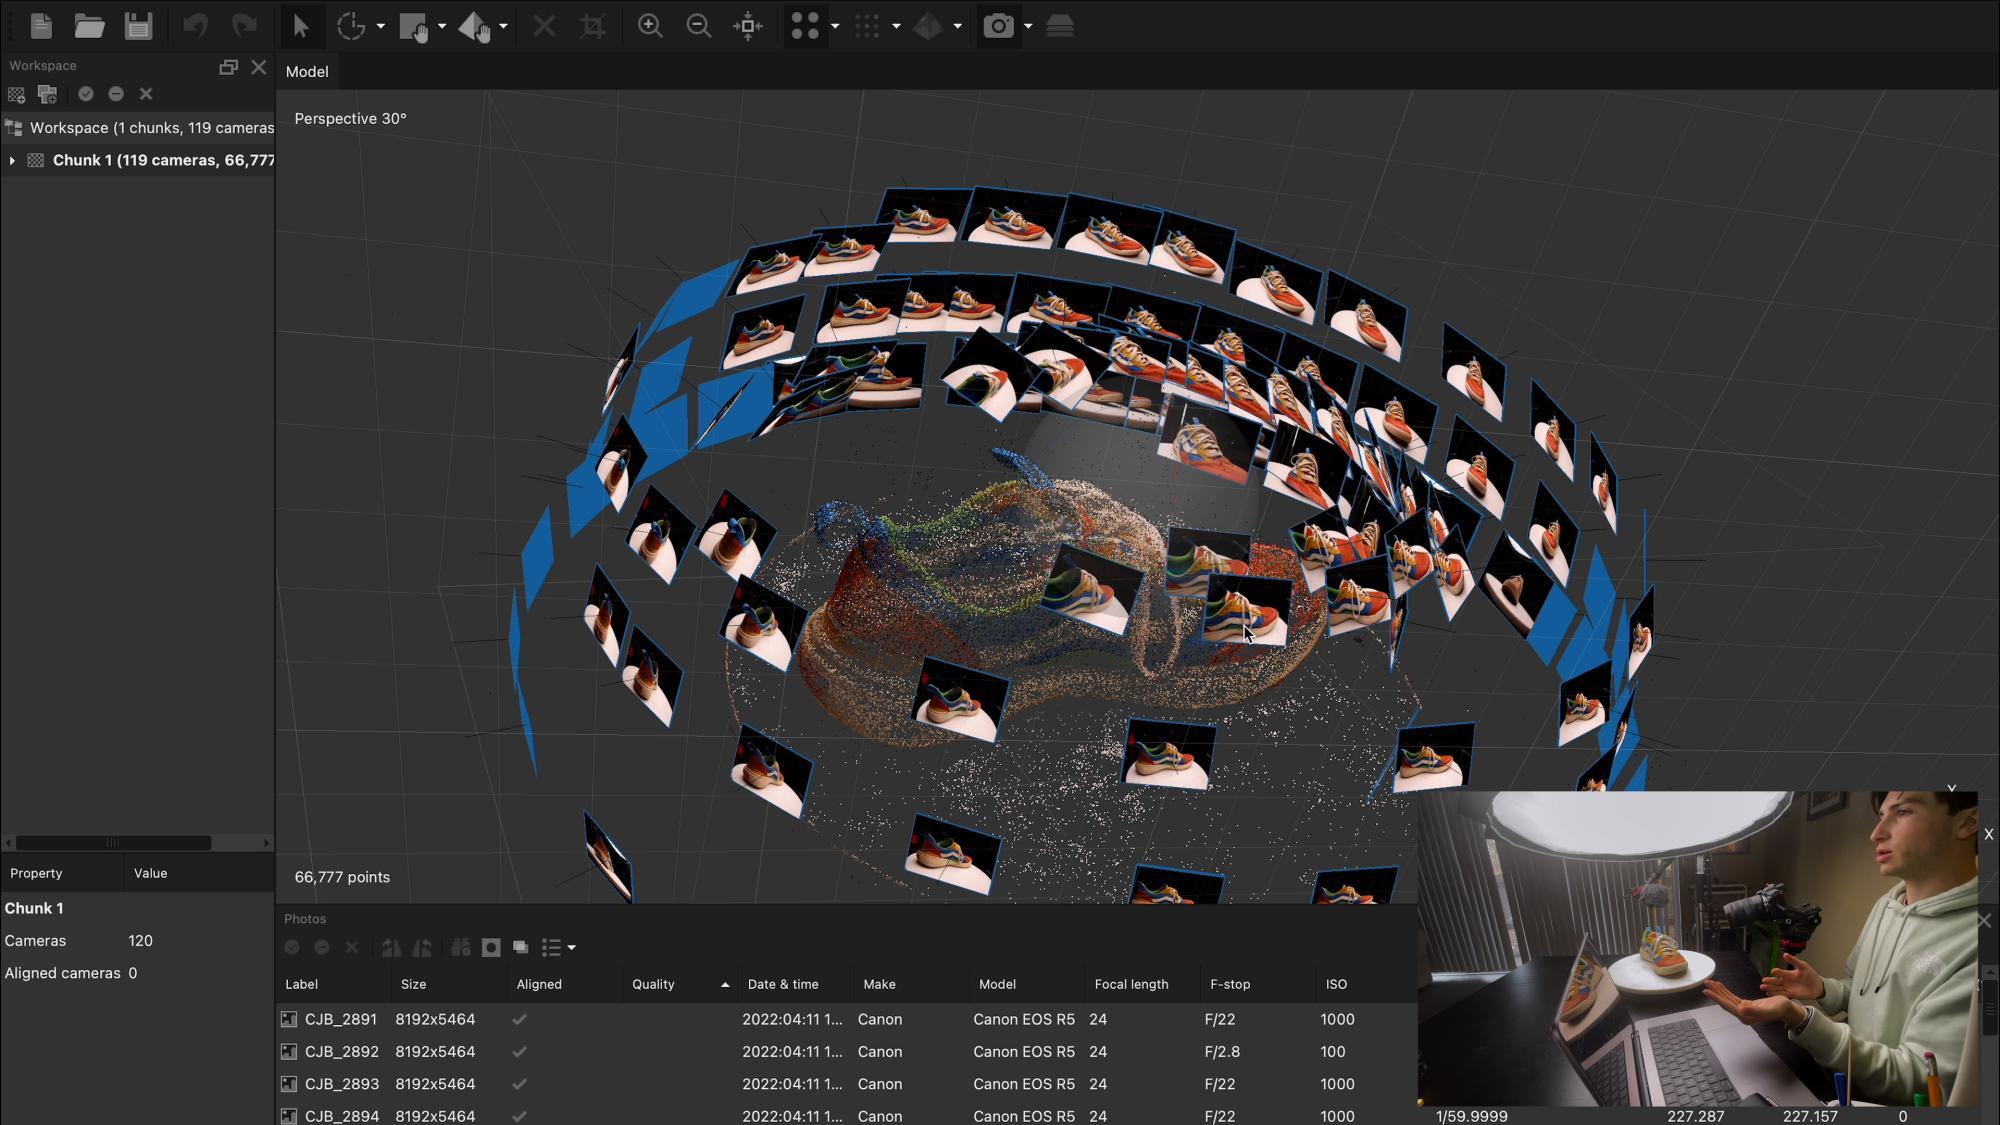2000x1125 pixels.
Task: Open model view mode dropdown arrow
Action: tap(957, 26)
